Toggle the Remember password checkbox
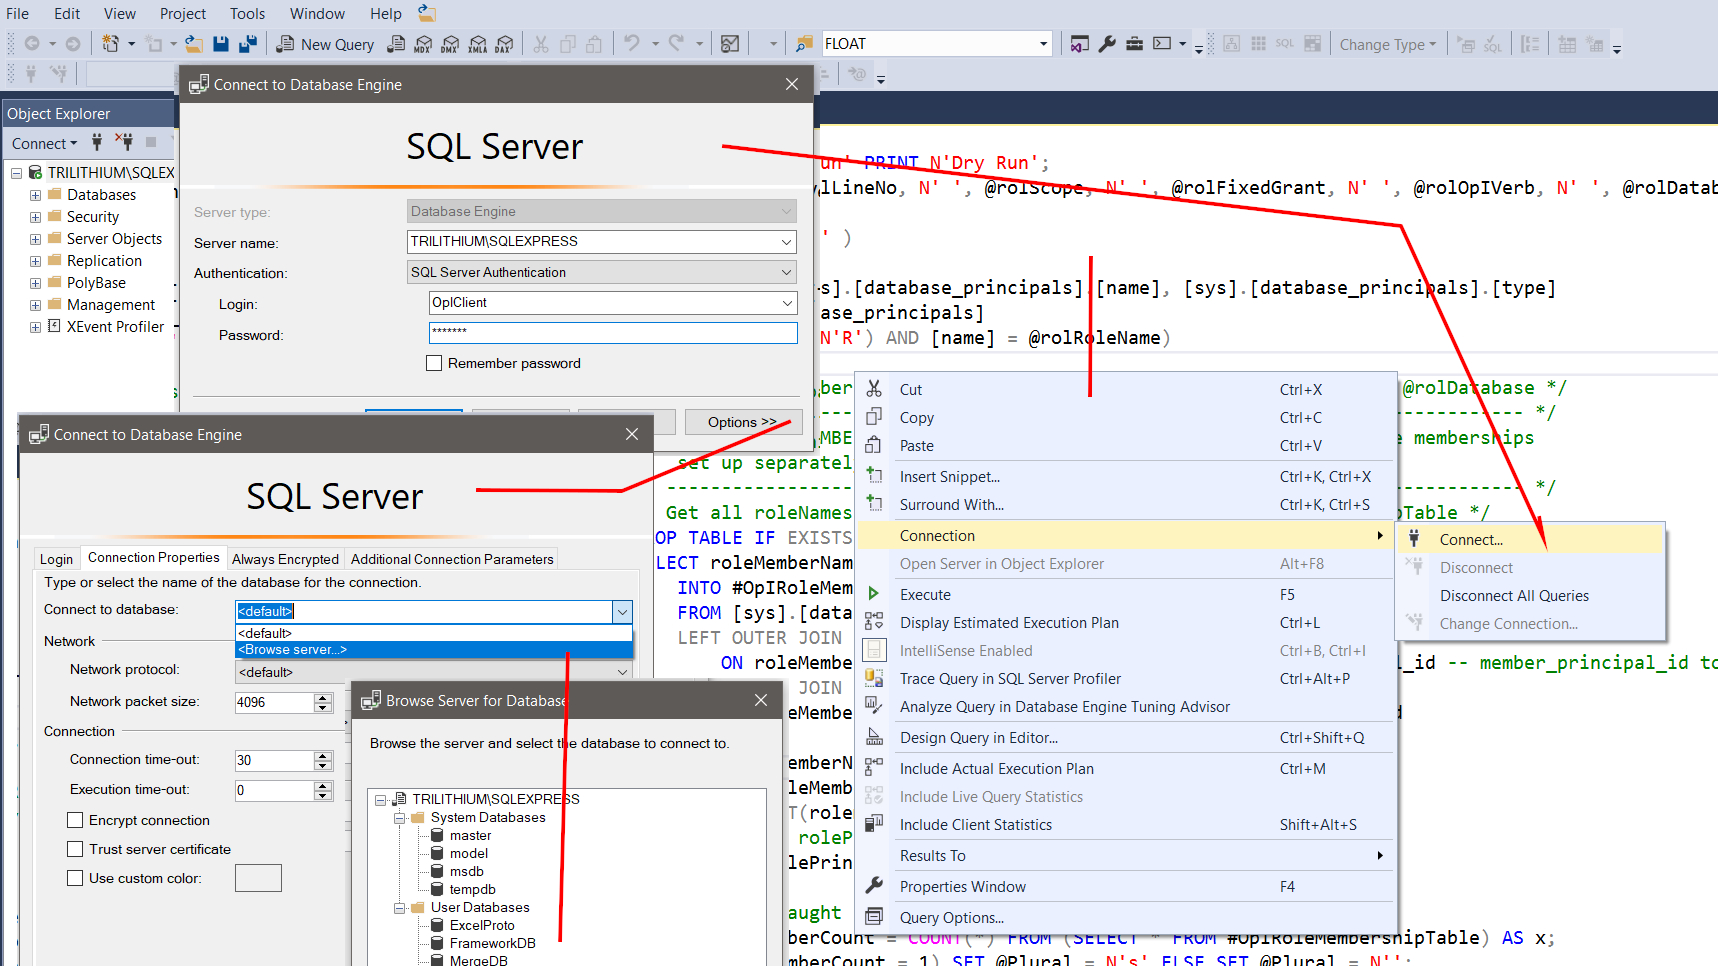This screenshot has height=966, width=1718. coord(434,363)
